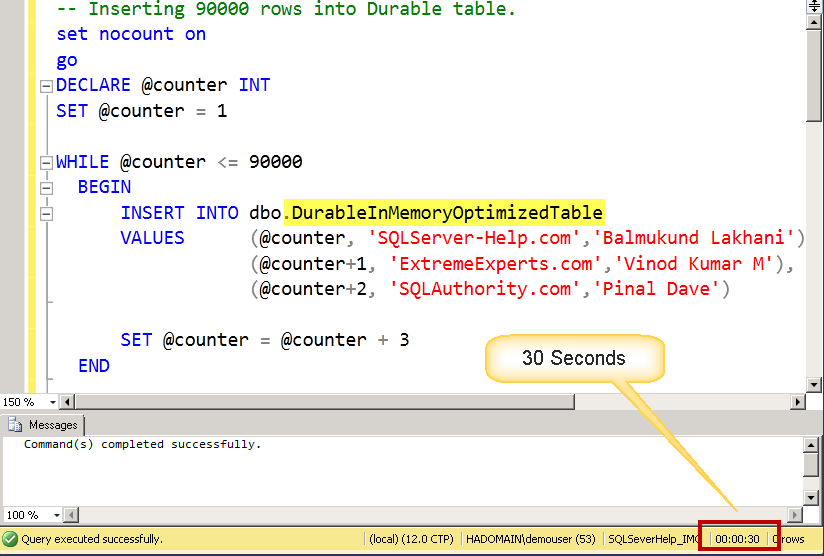
Task: Open the 100 % Messages zoom dropdown
Action: pos(49,515)
